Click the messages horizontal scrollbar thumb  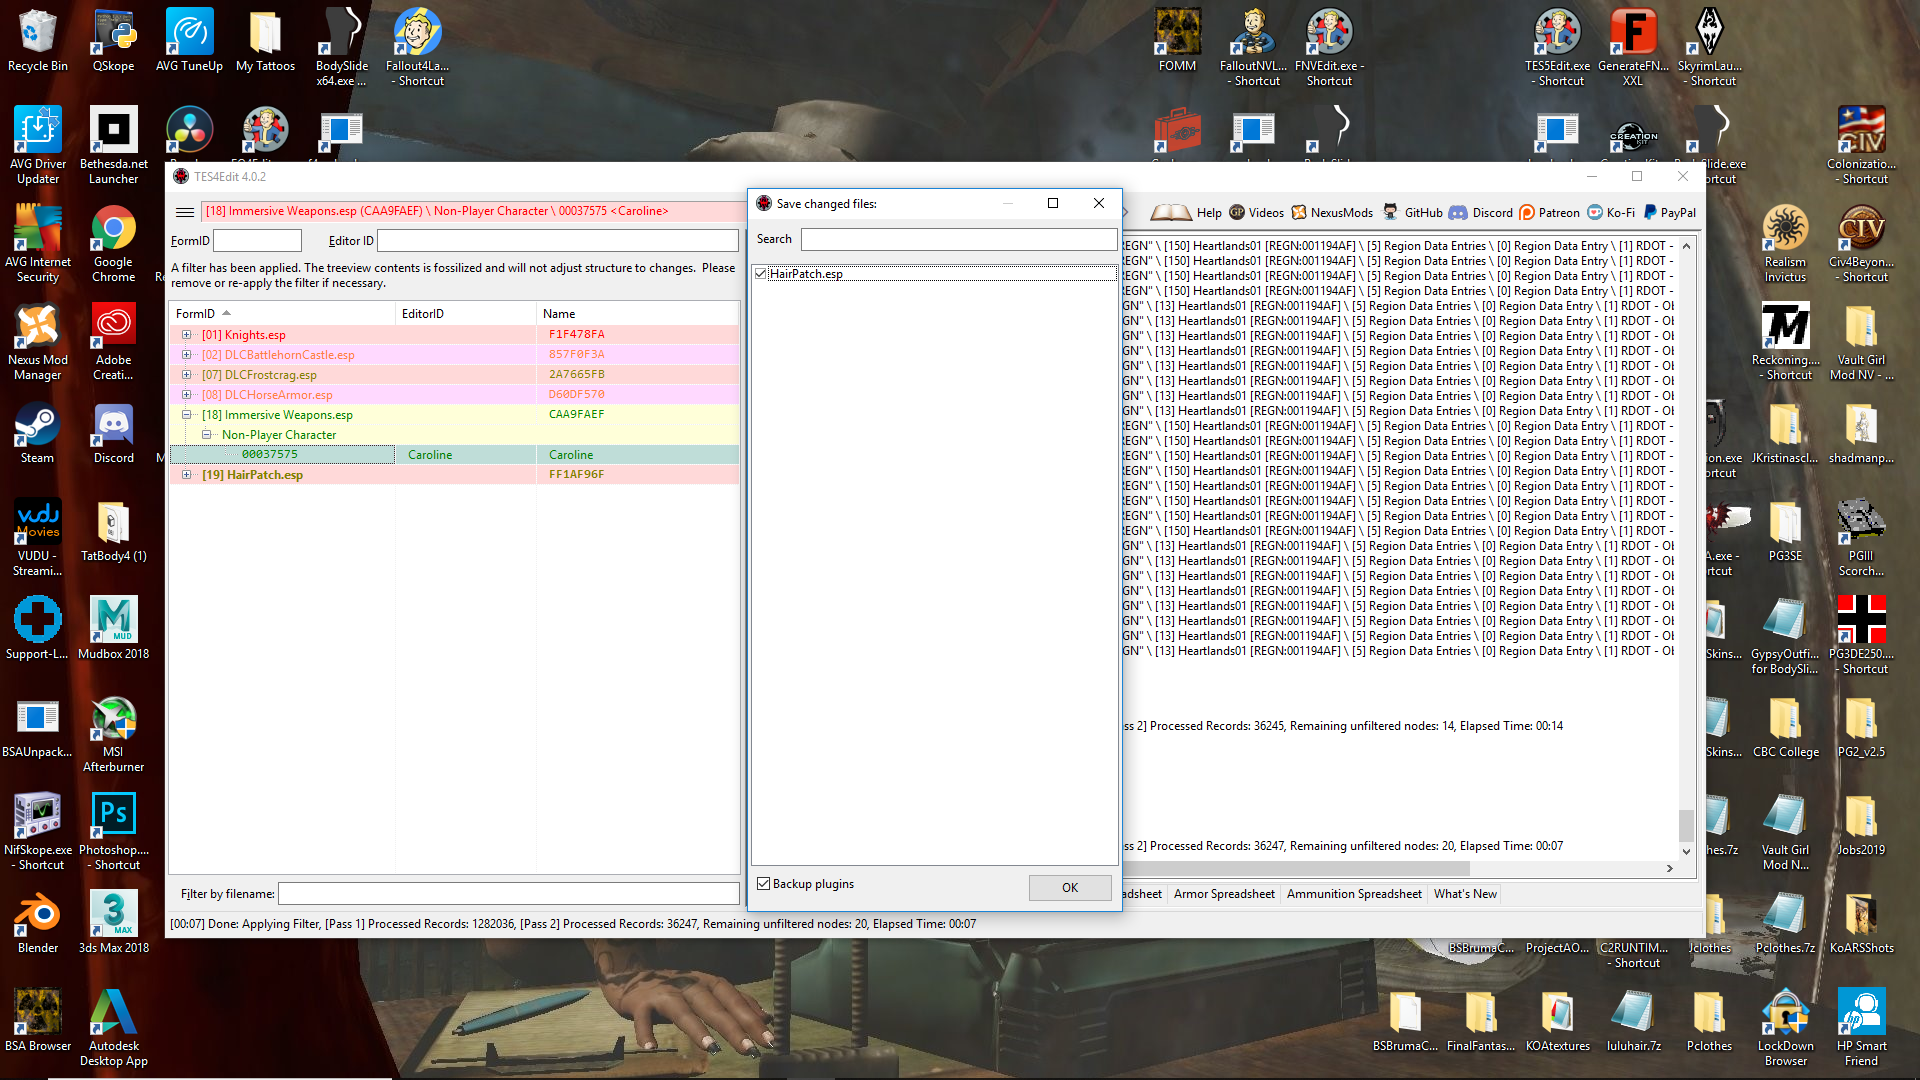point(1296,868)
